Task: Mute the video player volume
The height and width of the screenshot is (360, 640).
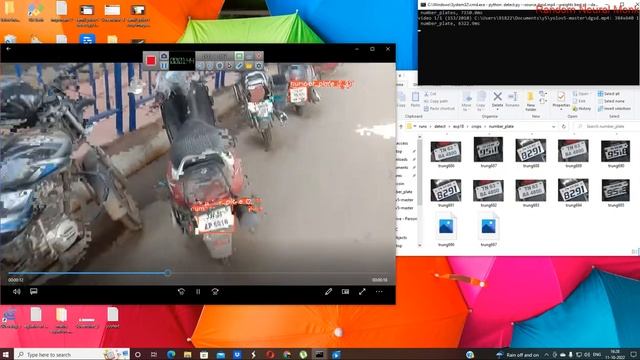Action: point(17,291)
